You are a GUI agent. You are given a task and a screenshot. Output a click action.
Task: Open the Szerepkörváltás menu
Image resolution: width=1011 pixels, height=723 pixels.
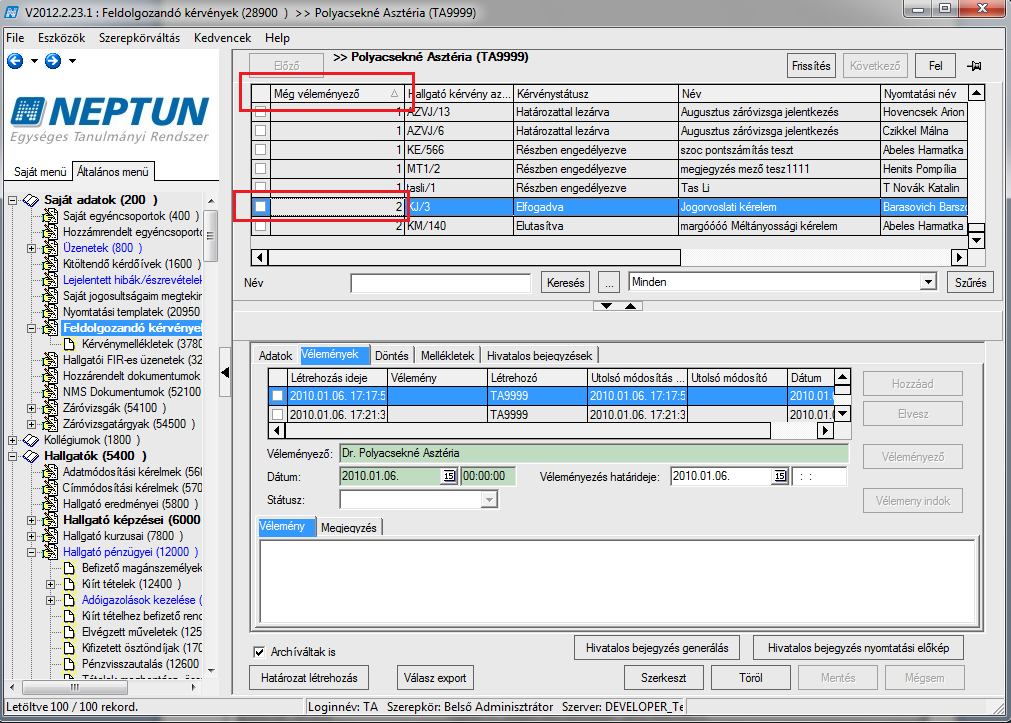coord(139,38)
